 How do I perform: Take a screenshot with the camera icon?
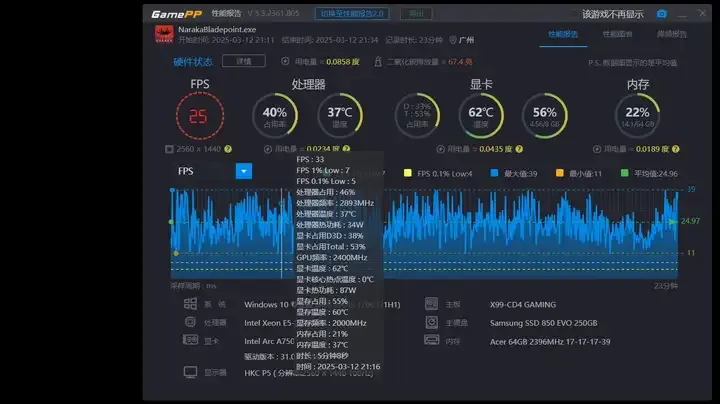[x=661, y=14]
